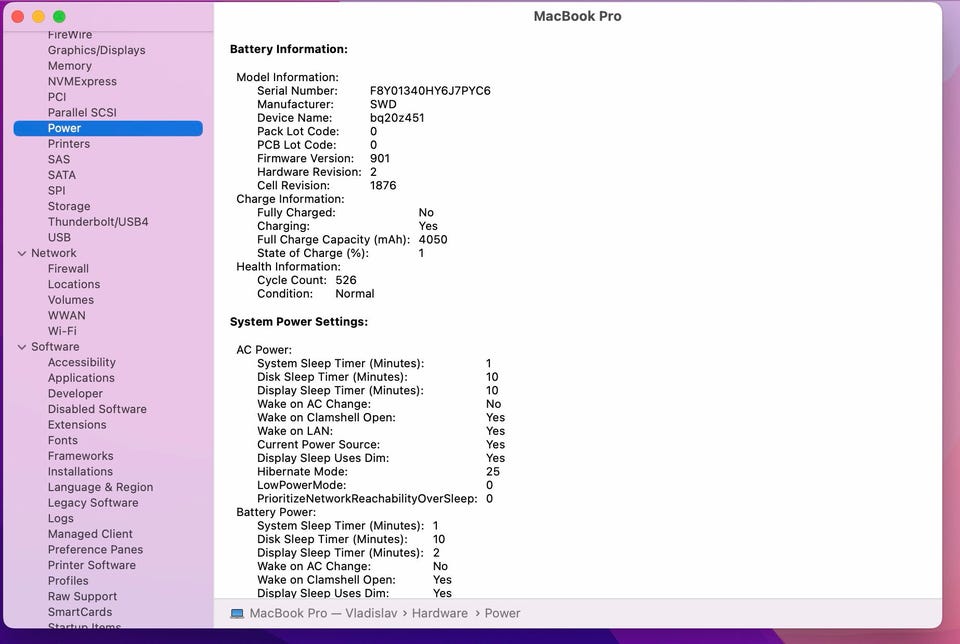Open Thunderbolt/USB4 entry
Image resolution: width=960 pixels, height=644 pixels.
(x=98, y=222)
